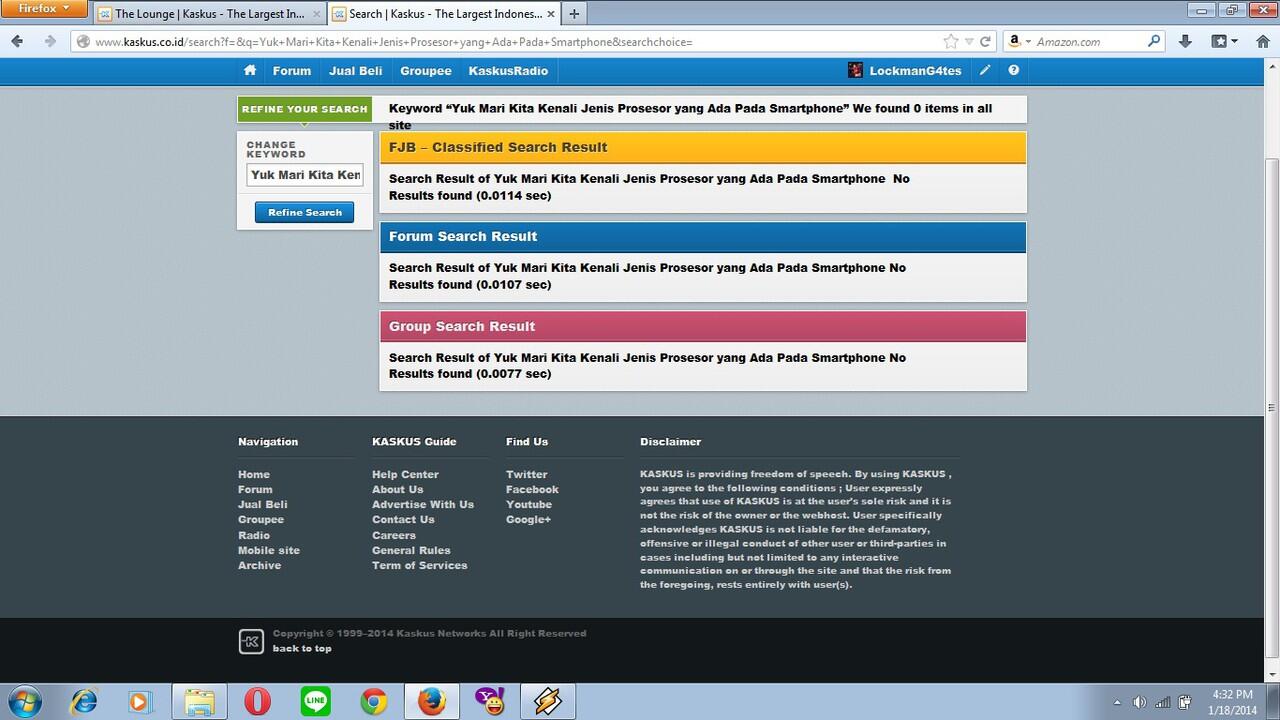Open the Firefox downloads arrow

point(1185,41)
